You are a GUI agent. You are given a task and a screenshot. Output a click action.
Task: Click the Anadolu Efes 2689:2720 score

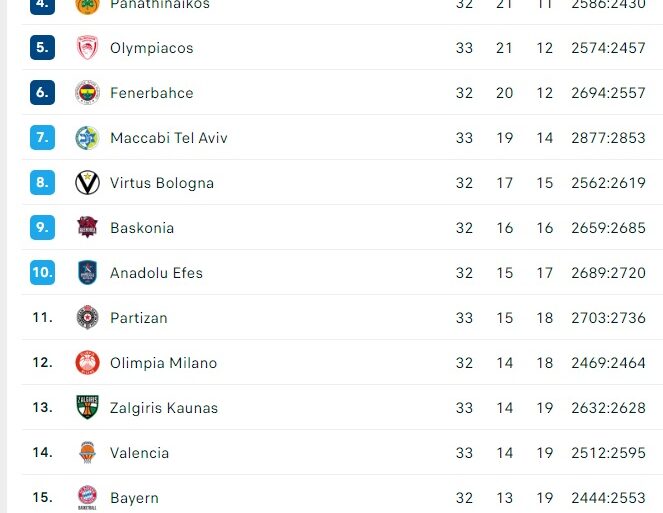point(608,273)
